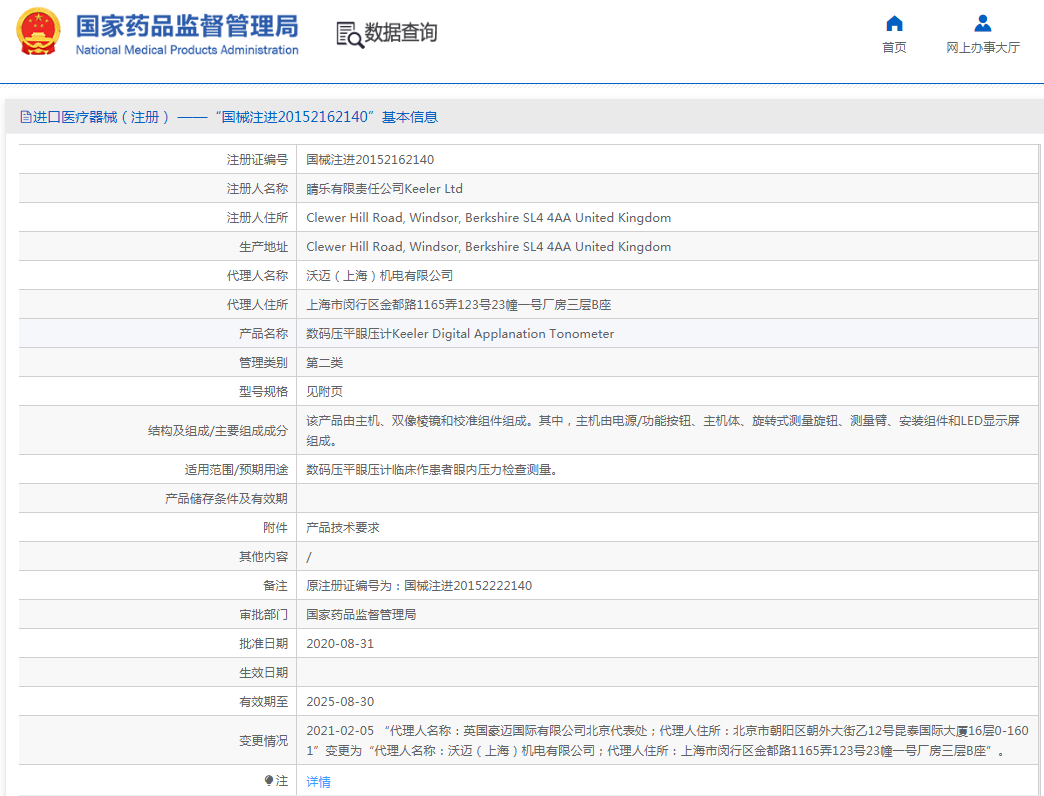Click the document icon before 进口医疗器械
Viewport: 1044px width, 796px height.
[x=25, y=117]
